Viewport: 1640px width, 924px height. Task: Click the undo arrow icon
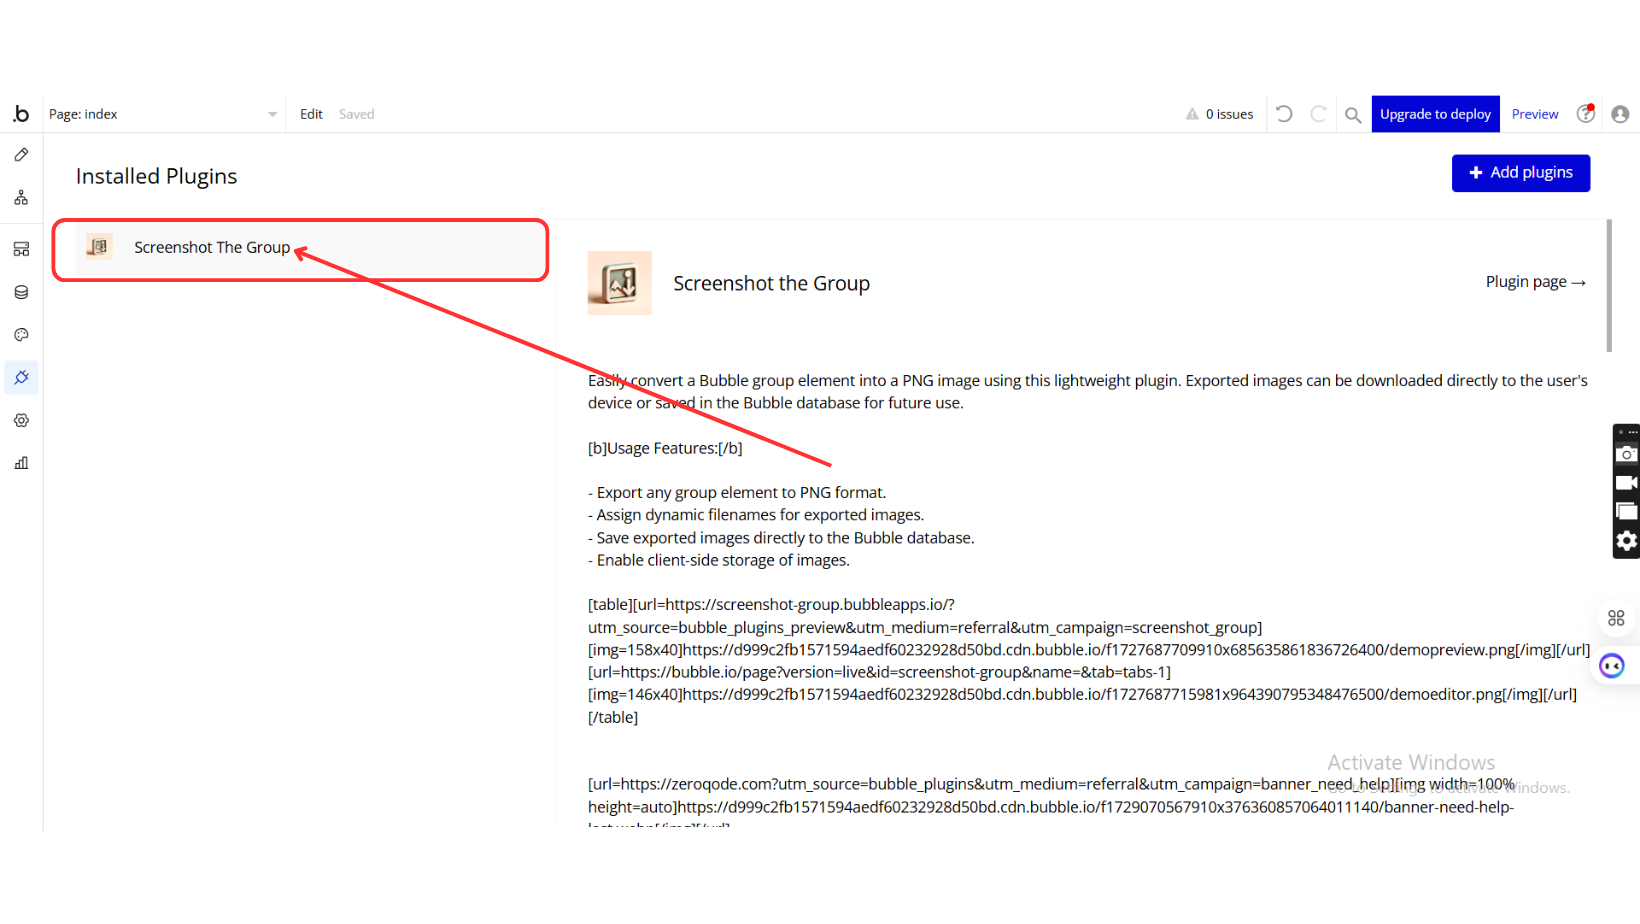(x=1284, y=114)
